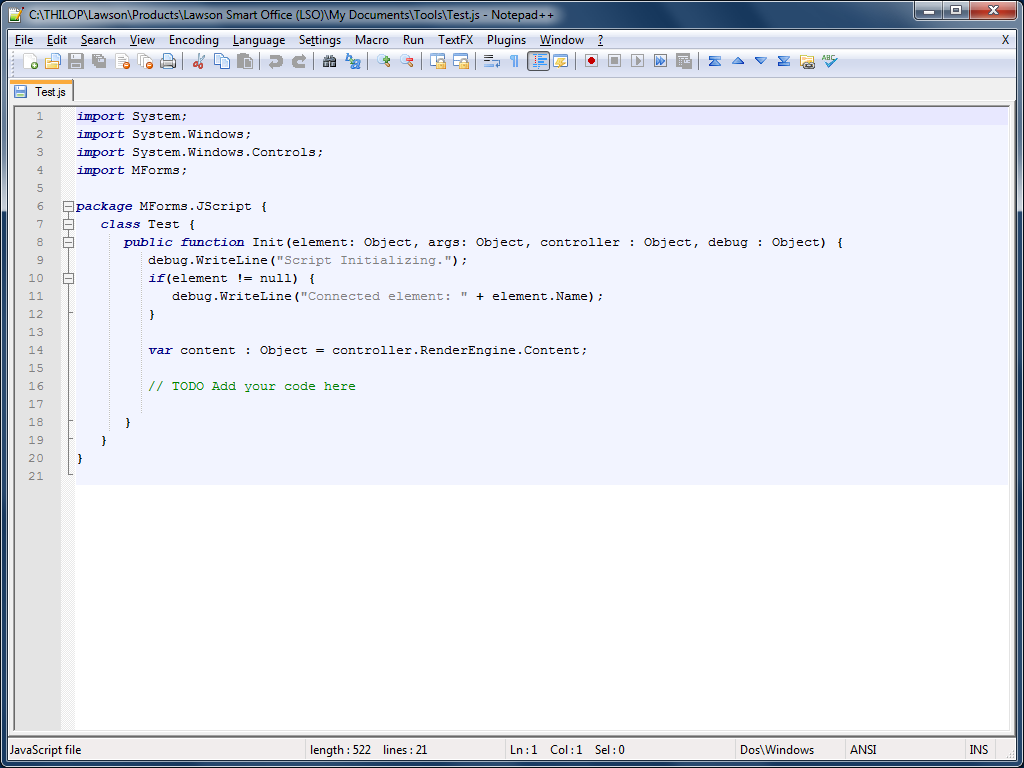
Task: Toggle show all characters
Action: (514, 61)
